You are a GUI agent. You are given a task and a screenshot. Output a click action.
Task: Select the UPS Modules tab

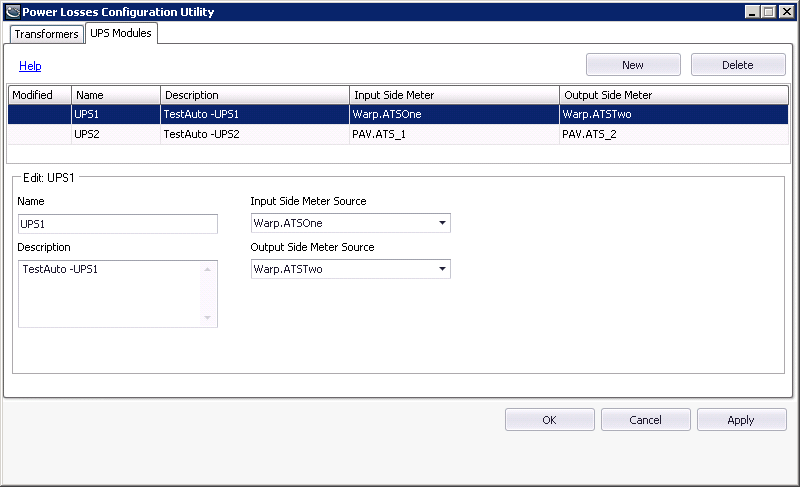(122, 33)
